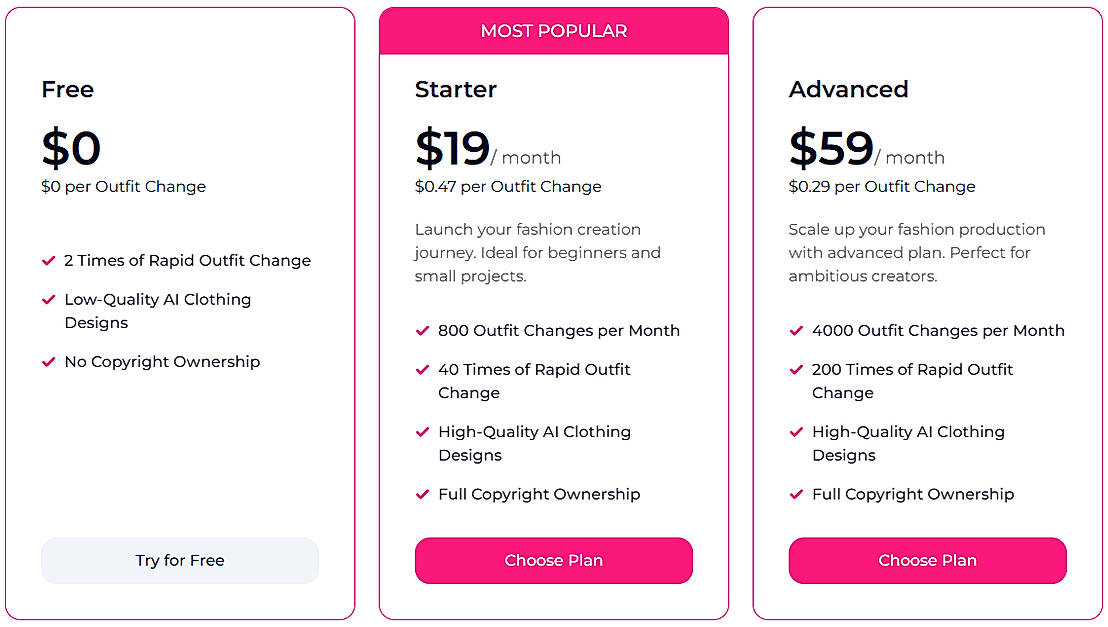
Task: Choose the Advanced plan button
Action: pyautogui.click(x=927, y=561)
